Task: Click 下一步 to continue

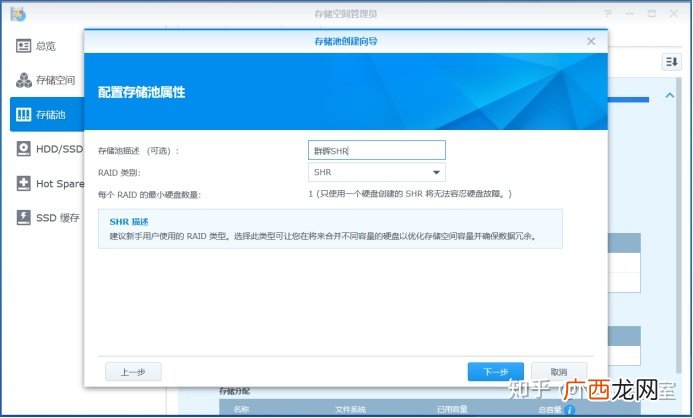Action: 495,372
